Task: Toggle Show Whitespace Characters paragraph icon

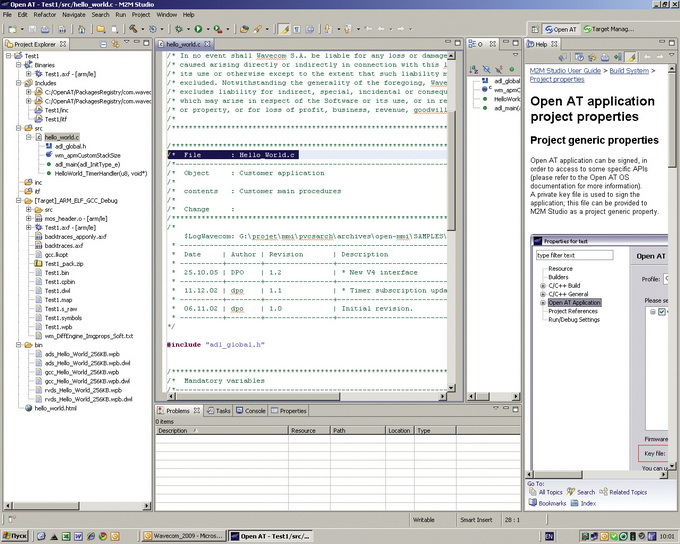Action: [297, 29]
